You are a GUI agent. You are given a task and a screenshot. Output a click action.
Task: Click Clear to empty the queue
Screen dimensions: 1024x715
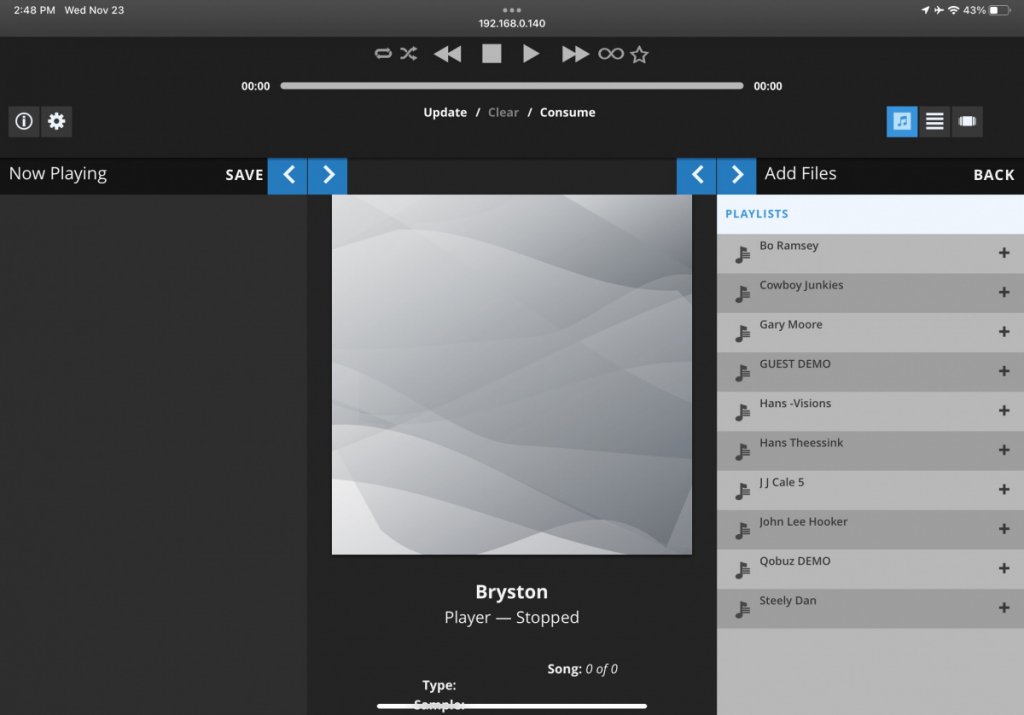coord(503,112)
